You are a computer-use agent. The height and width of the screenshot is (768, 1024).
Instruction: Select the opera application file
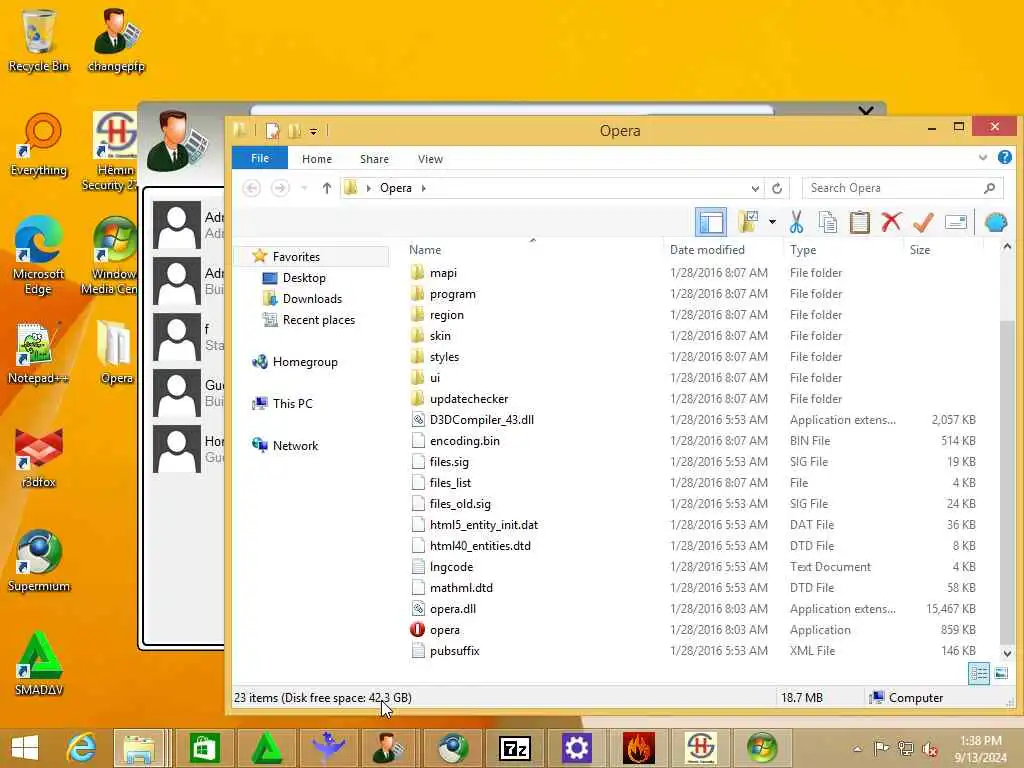click(445, 630)
